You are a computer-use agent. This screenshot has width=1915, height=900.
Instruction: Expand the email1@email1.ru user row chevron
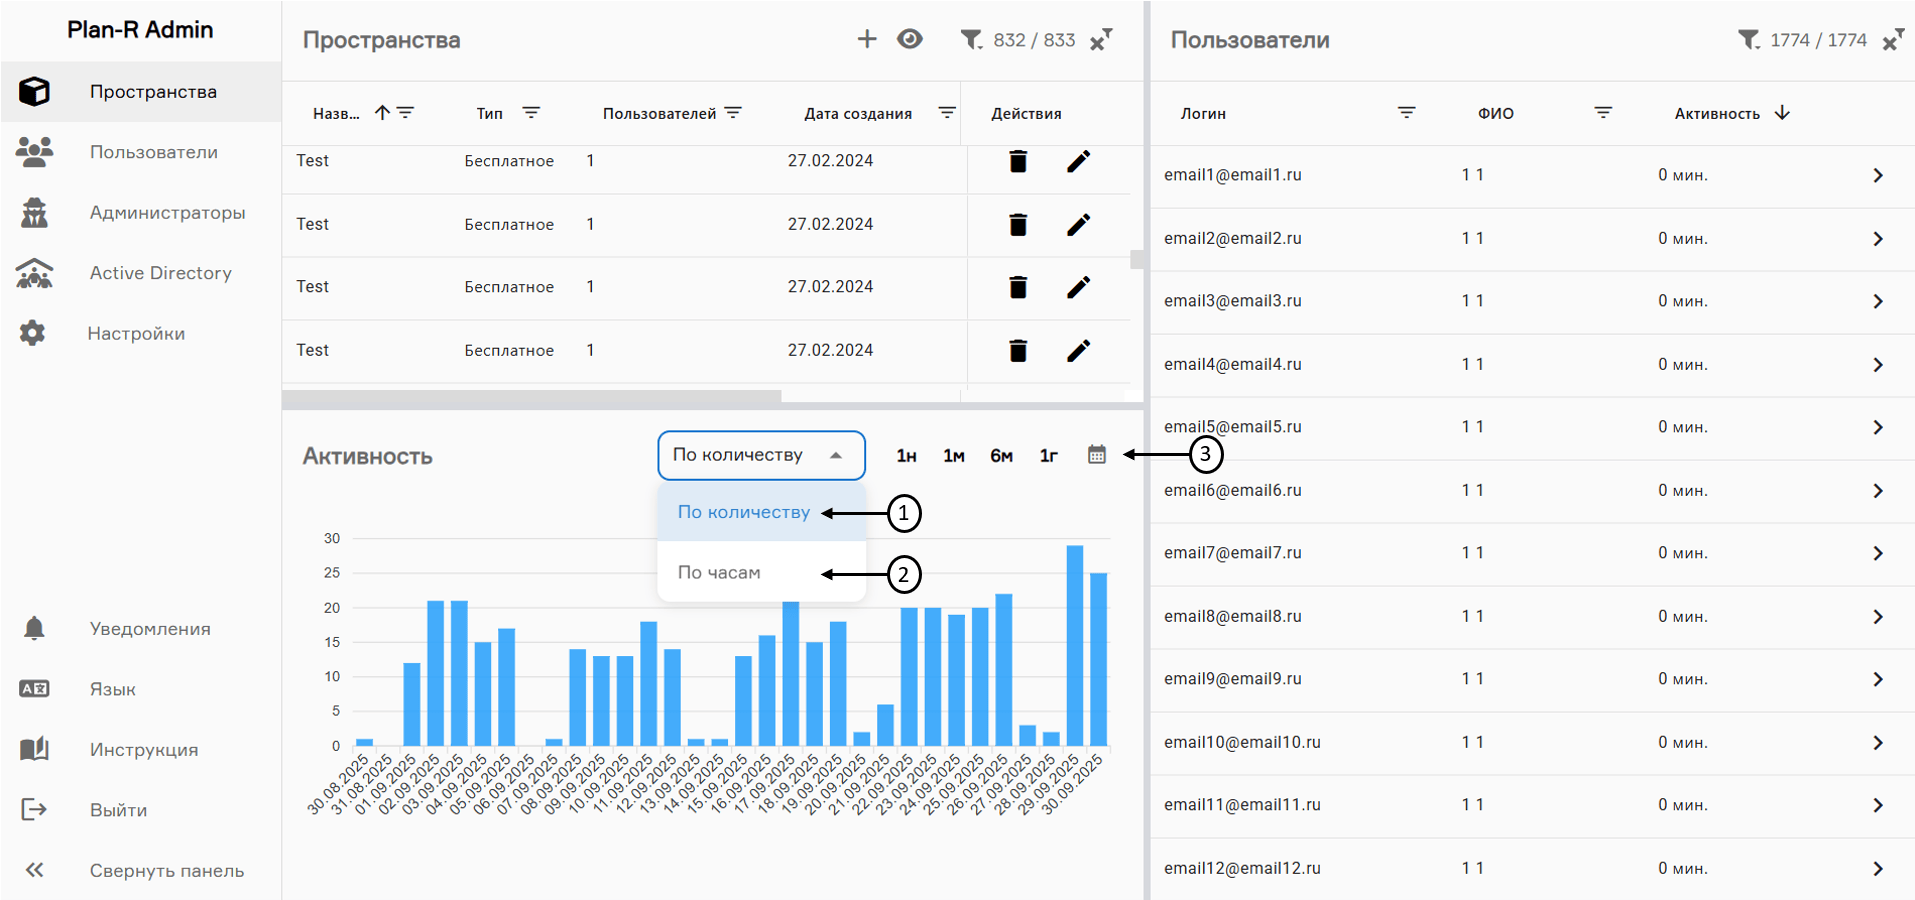(1877, 176)
